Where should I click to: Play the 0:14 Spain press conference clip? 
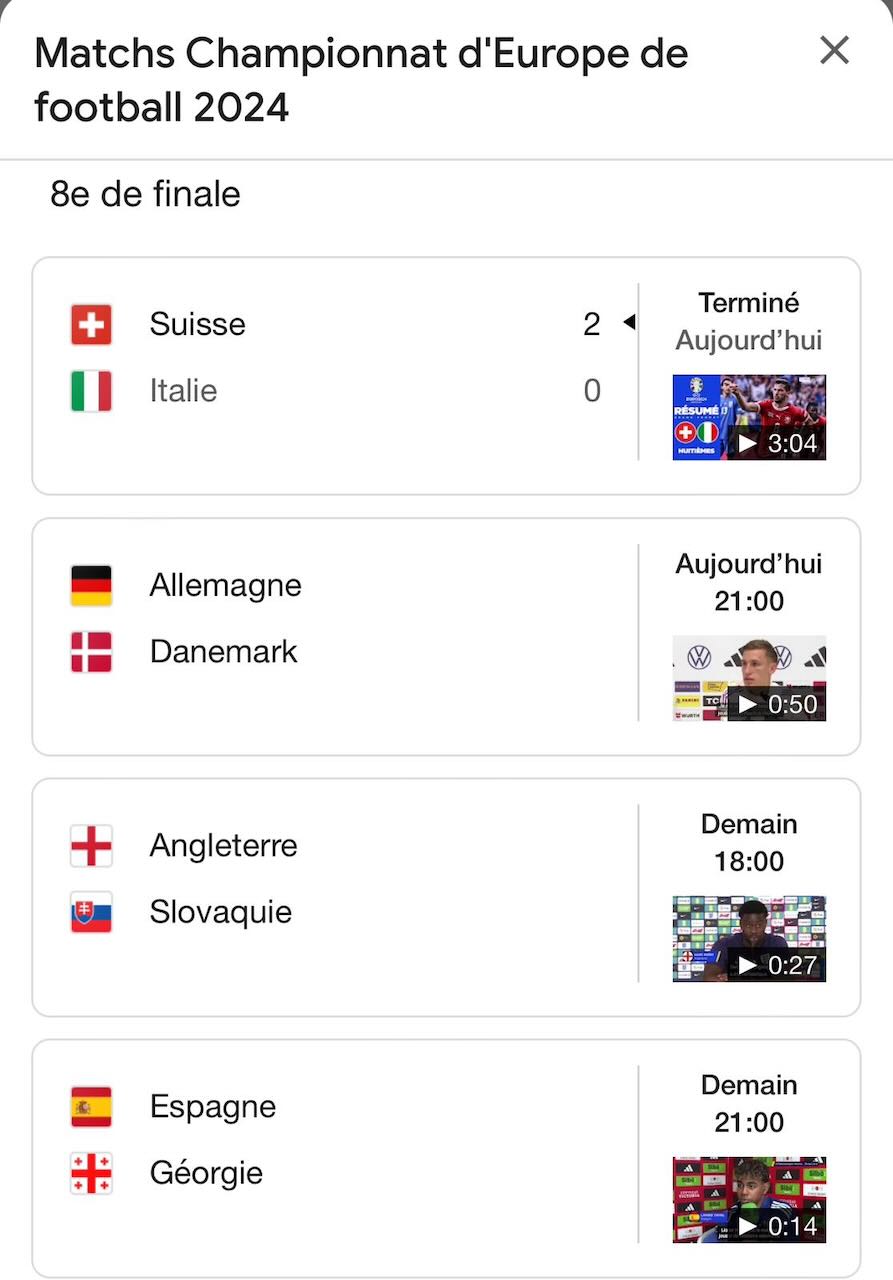[749, 1200]
